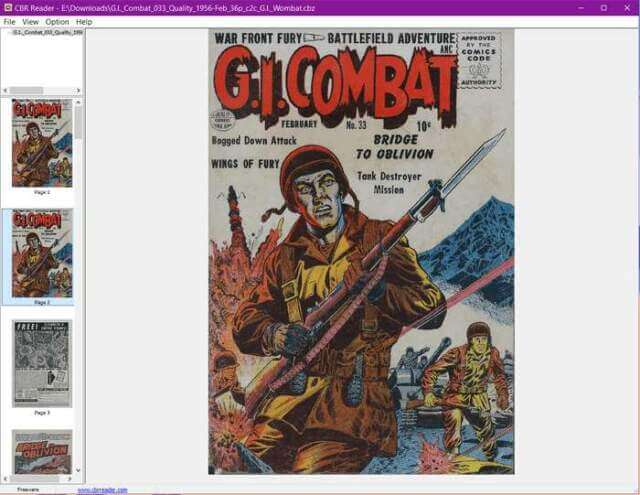The width and height of the screenshot is (640, 495).
Task: Open the View menu
Action: point(30,22)
